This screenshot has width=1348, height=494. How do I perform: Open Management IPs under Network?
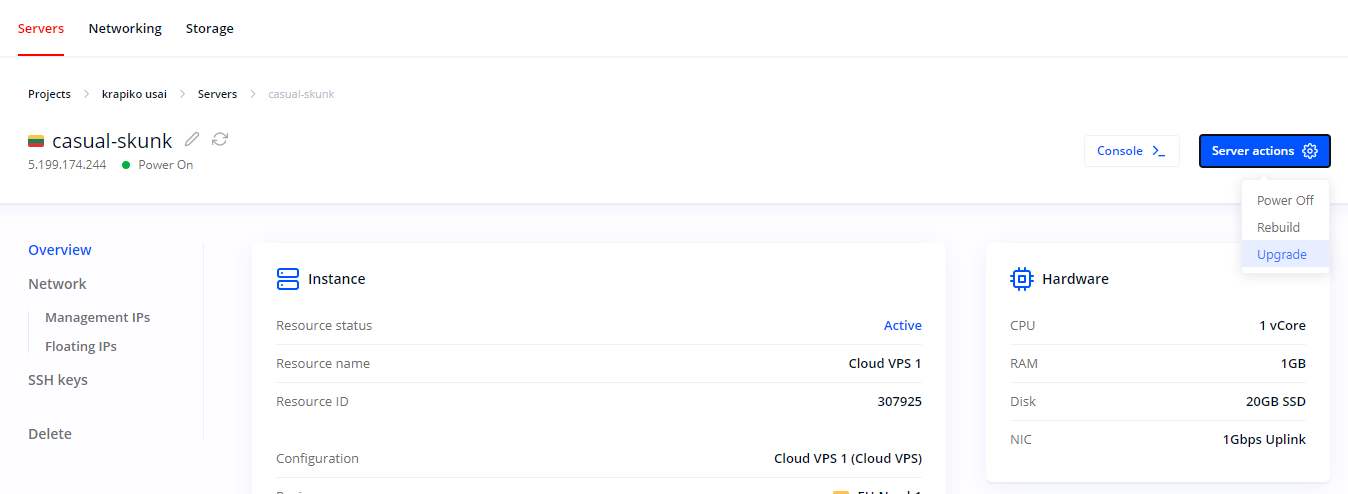(x=97, y=317)
